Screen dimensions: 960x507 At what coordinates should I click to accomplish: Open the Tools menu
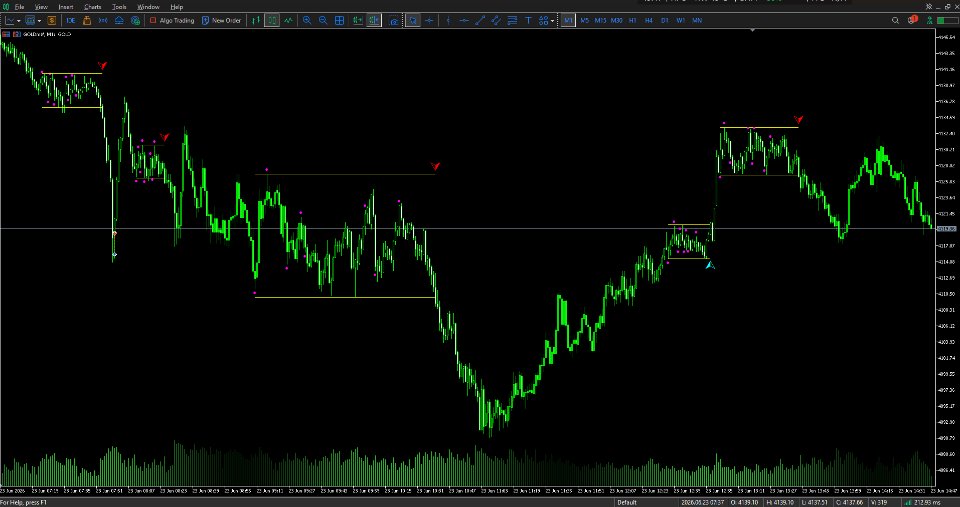[x=119, y=7]
